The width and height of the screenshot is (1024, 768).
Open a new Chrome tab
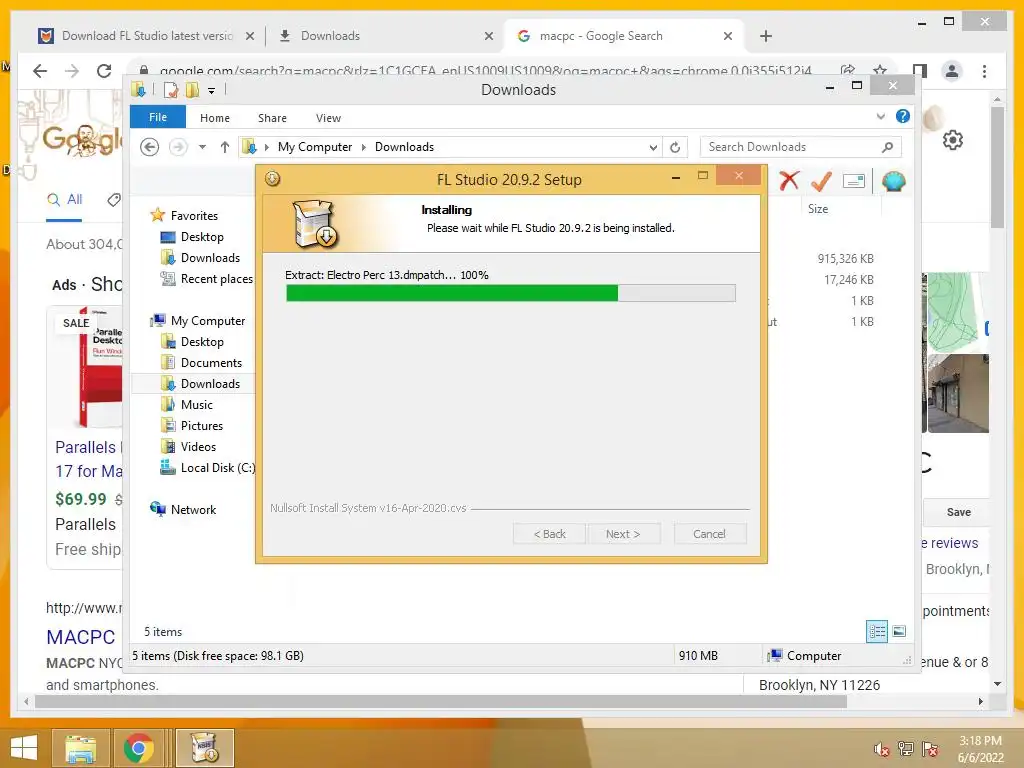[x=766, y=36]
